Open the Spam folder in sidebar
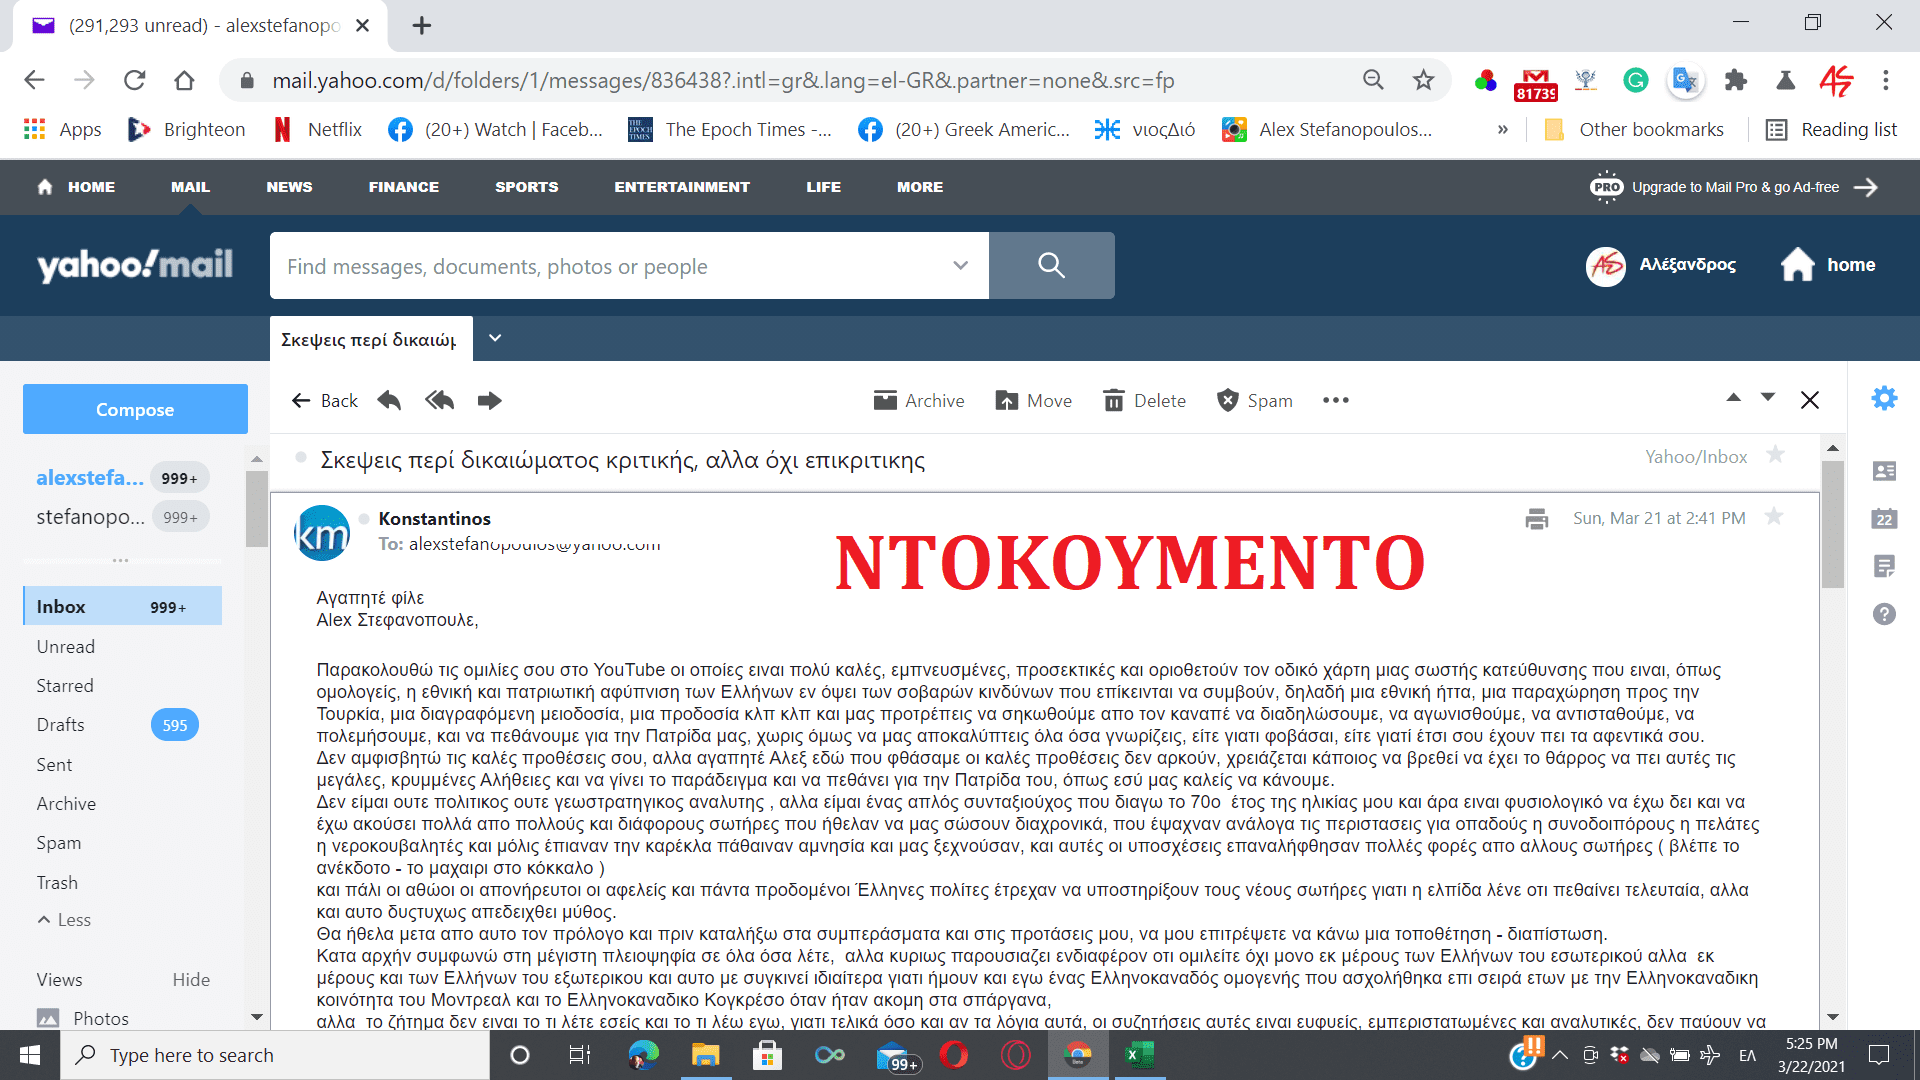Viewport: 1920px width, 1080px height. pos(59,843)
